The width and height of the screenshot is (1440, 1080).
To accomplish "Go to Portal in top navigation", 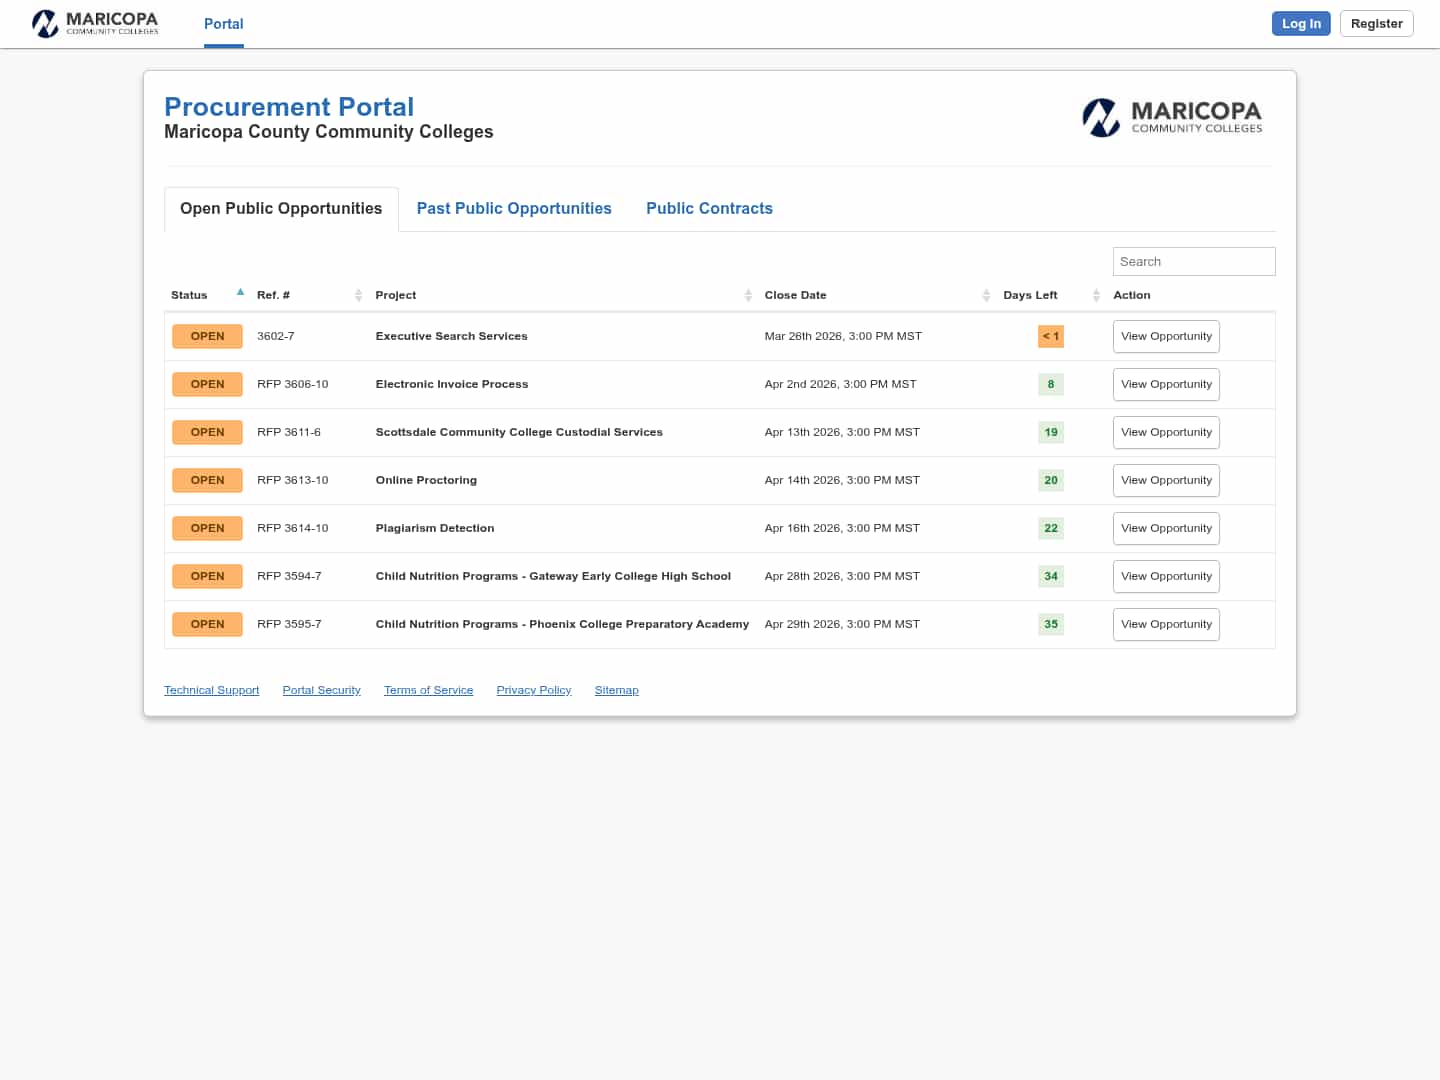I will tap(223, 24).
